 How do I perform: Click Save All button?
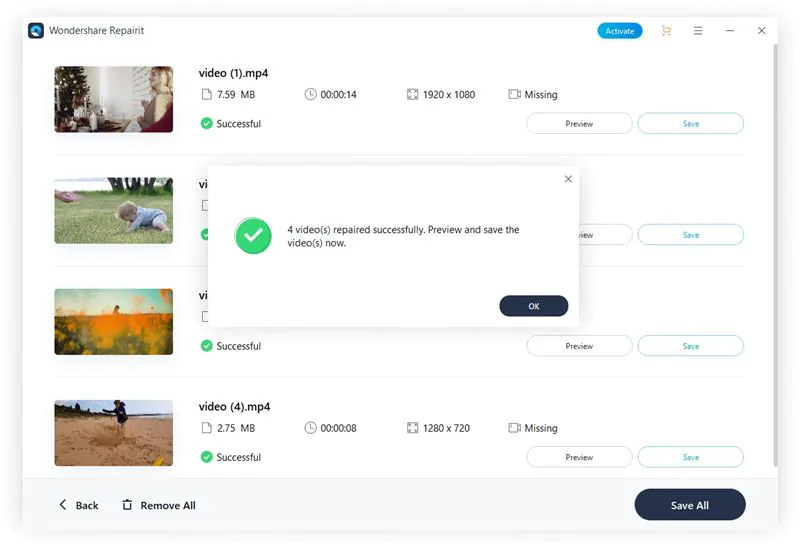[x=689, y=505]
